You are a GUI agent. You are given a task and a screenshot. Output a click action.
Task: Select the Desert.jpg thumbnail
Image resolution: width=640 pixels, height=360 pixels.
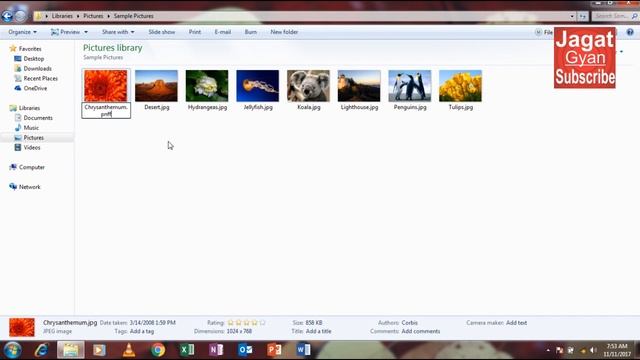[x=156, y=86]
